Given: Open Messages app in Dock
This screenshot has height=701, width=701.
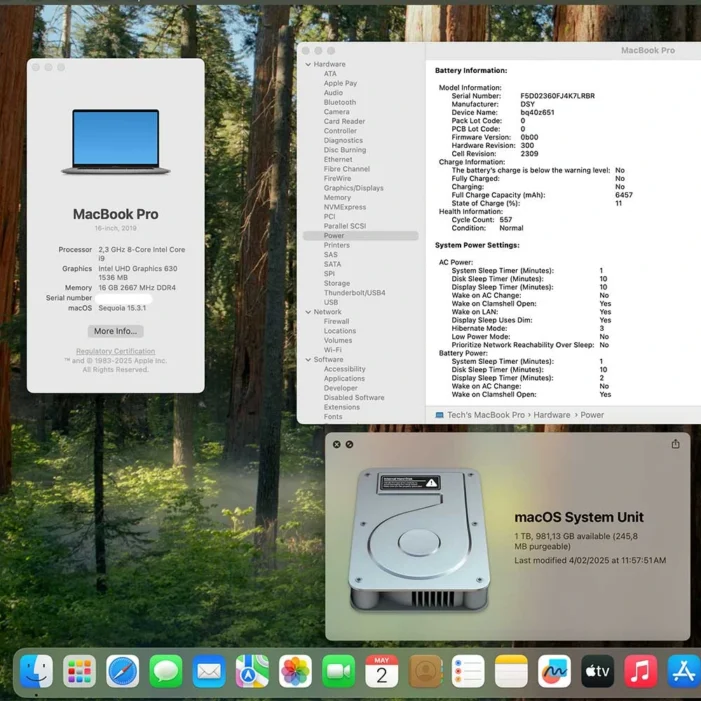Looking at the screenshot, I should coord(165,671).
